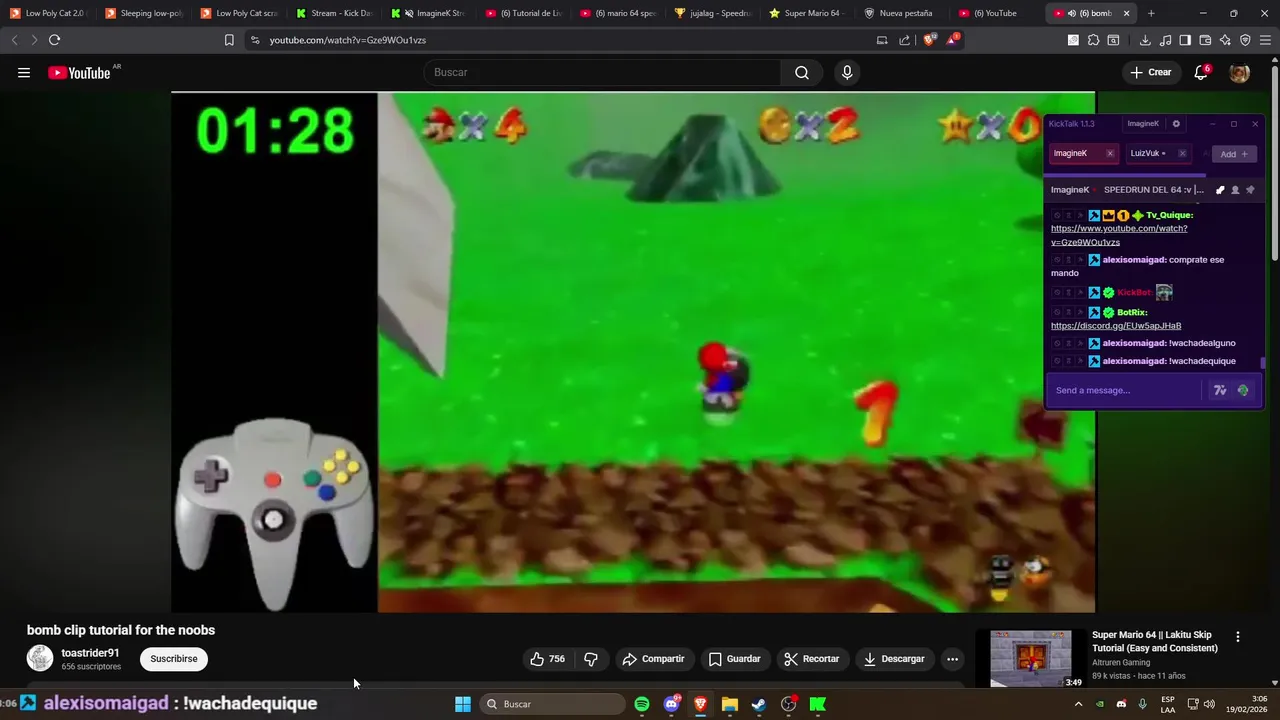Open Discord from the taskbar
The width and height of the screenshot is (1280, 720).
[671, 704]
